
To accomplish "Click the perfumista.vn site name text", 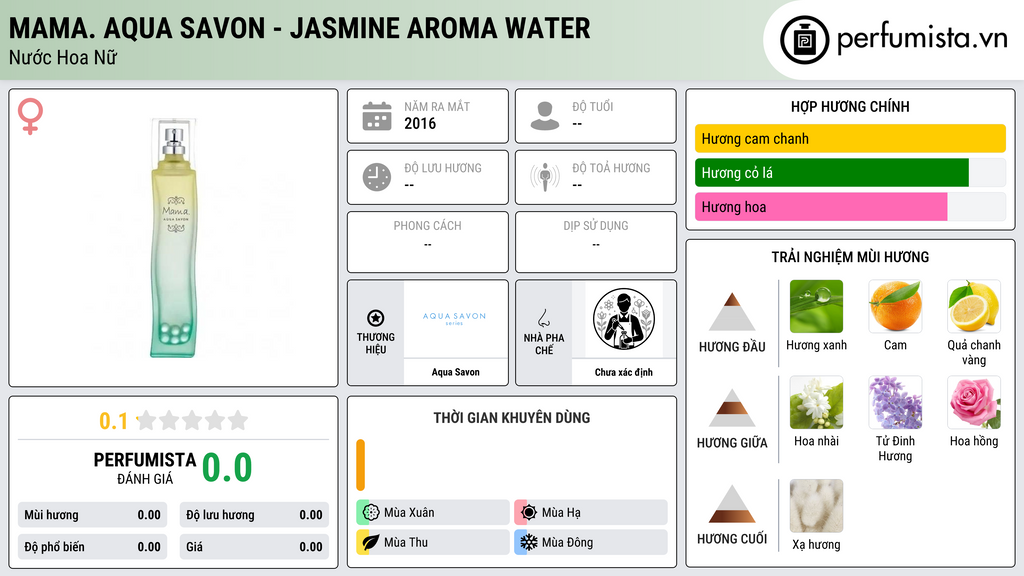I will 922,39.
